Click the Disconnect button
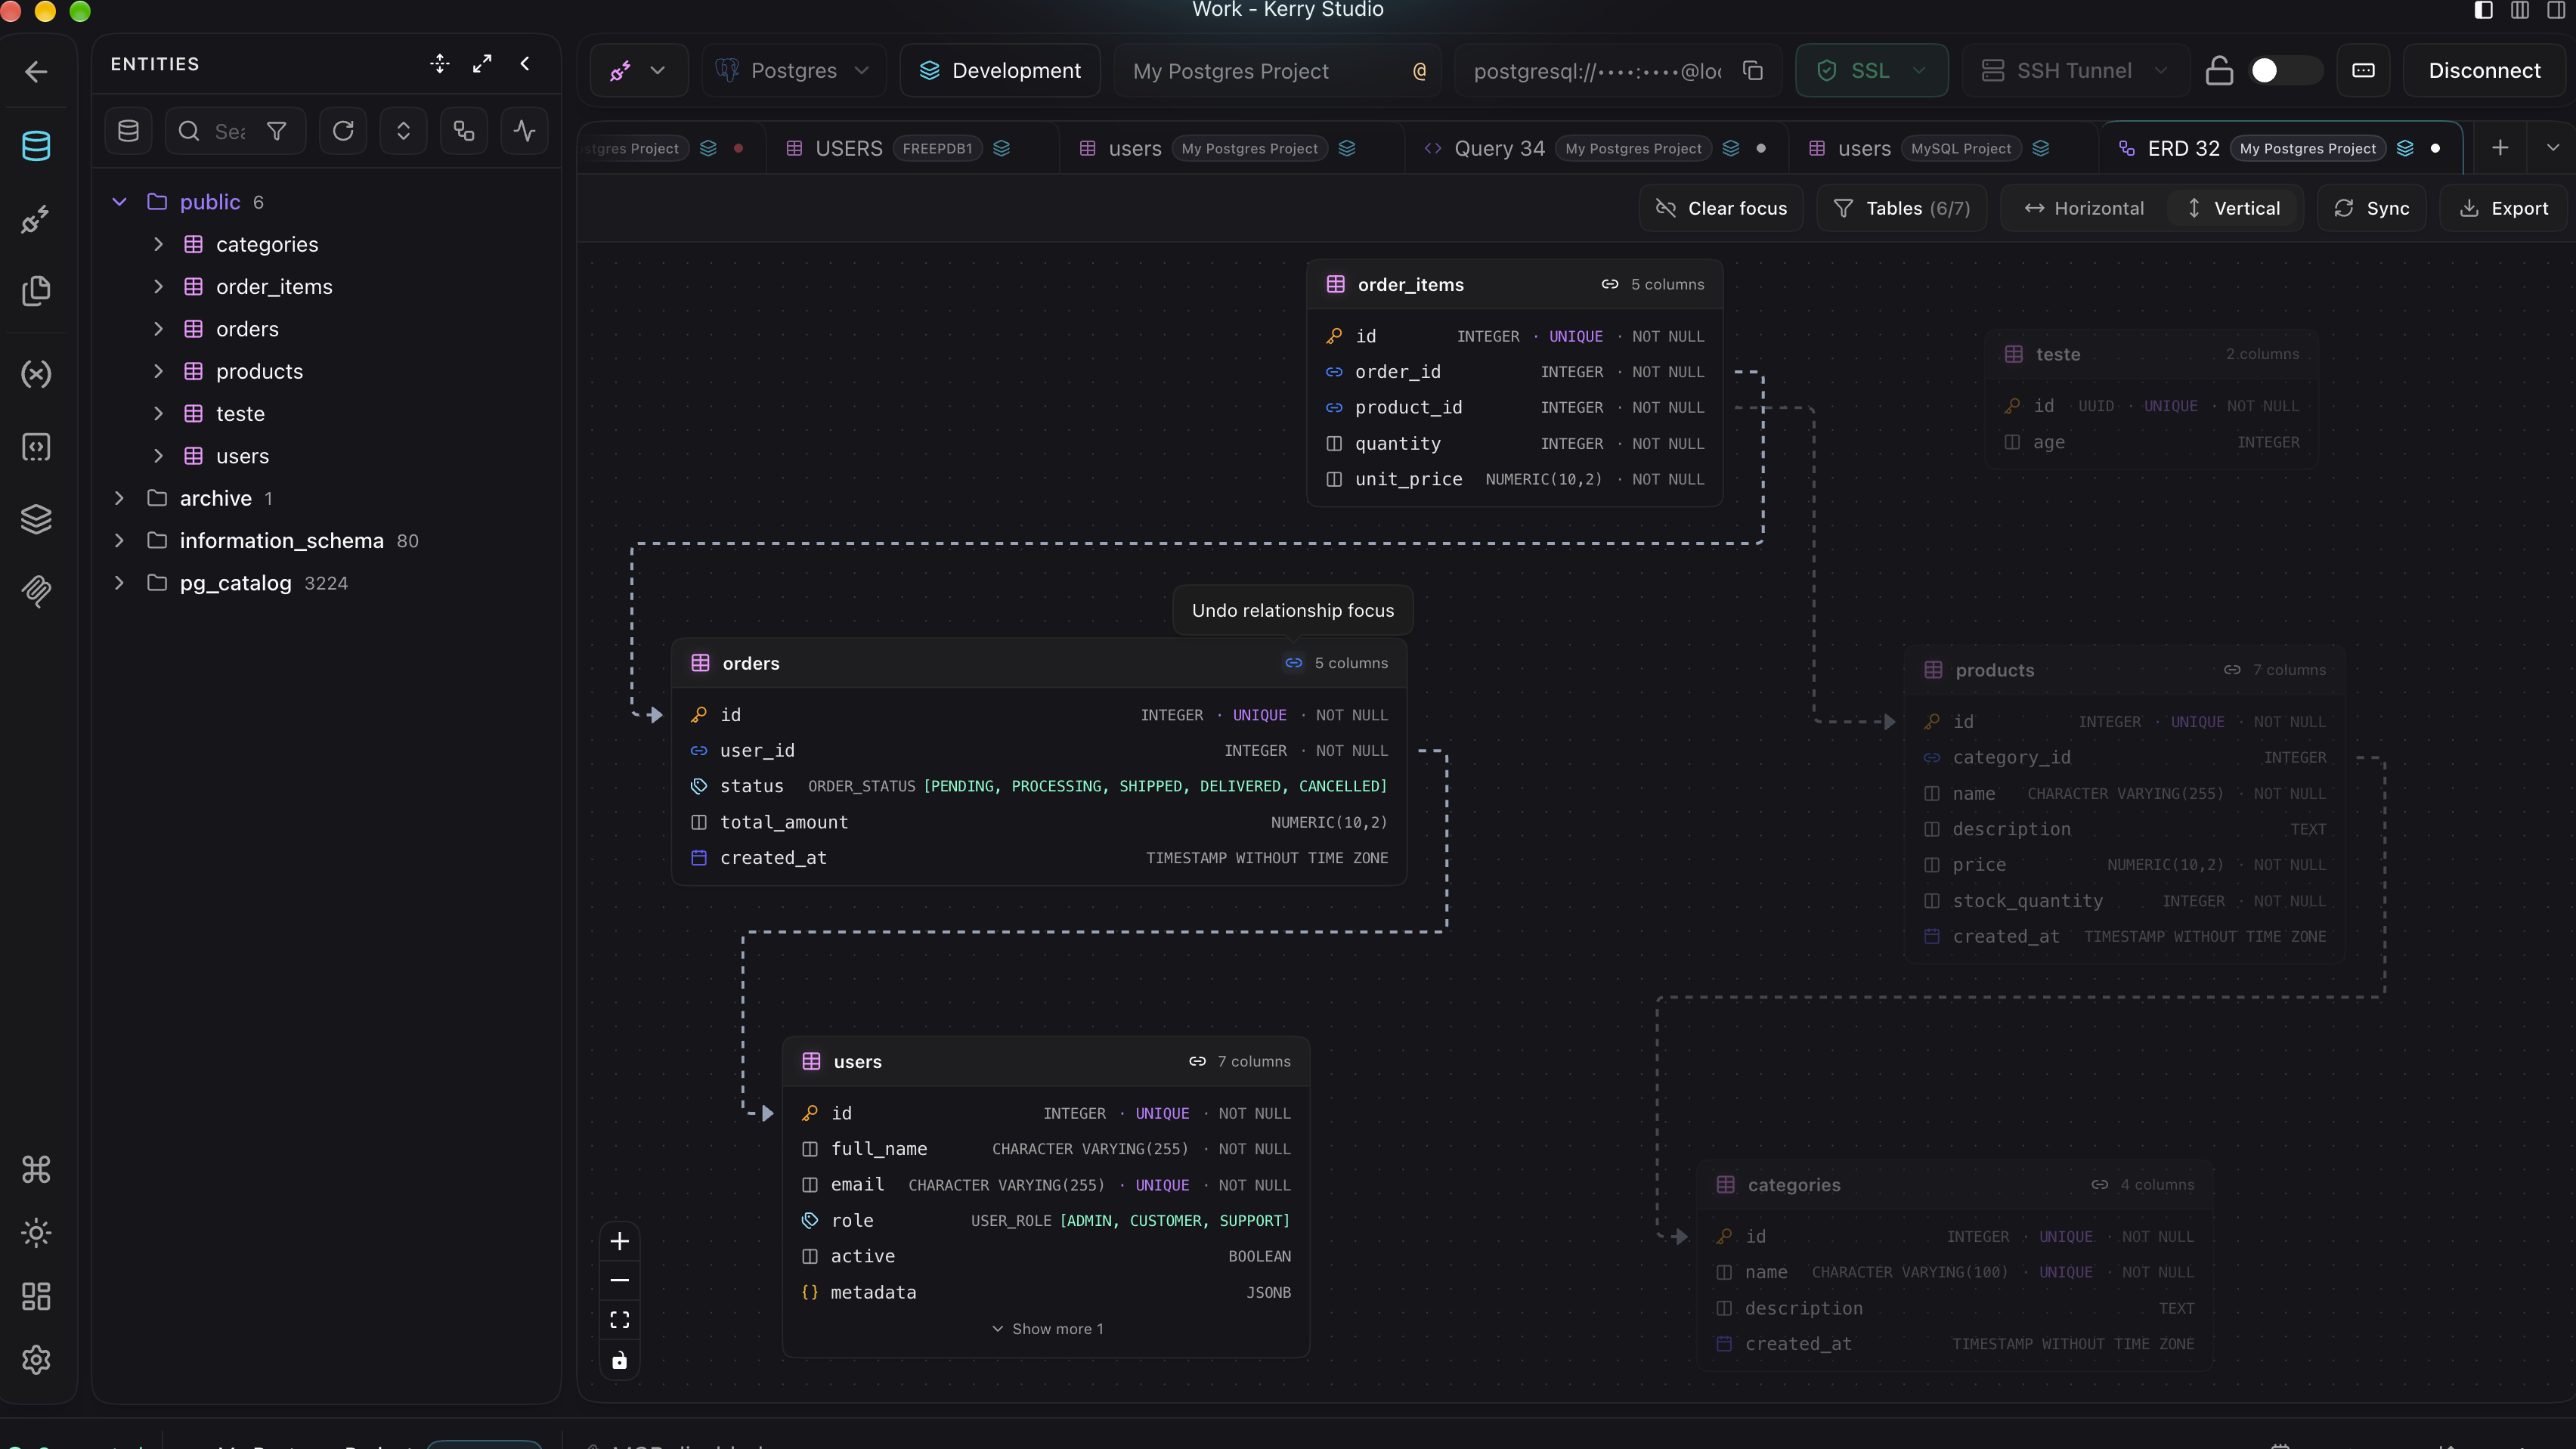The width and height of the screenshot is (2576, 1449). pyautogui.click(x=2485, y=71)
